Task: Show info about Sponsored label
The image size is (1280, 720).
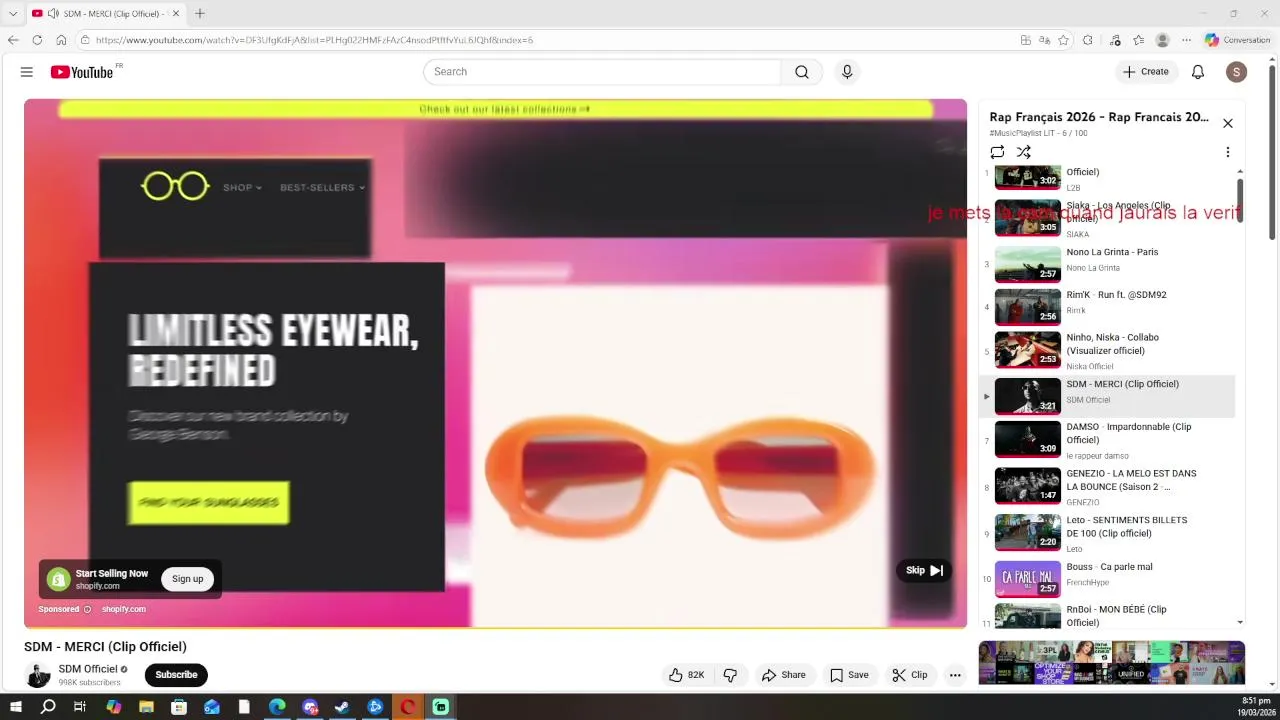Action: 87,609
